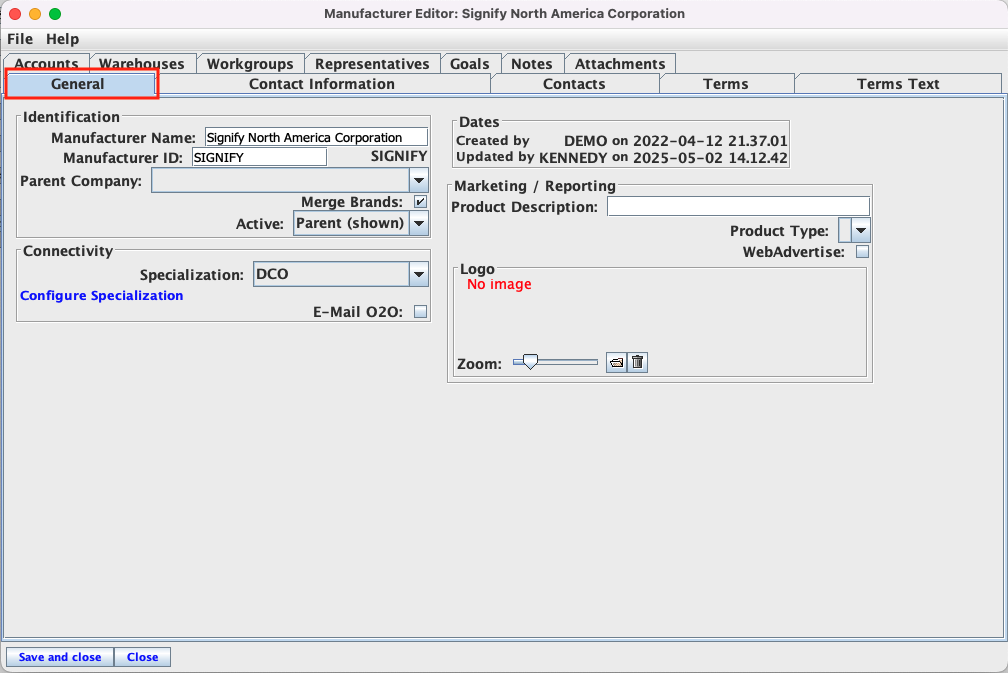Show the Terms tab
Image resolution: width=1008 pixels, height=673 pixels.
(x=726, y=84)
